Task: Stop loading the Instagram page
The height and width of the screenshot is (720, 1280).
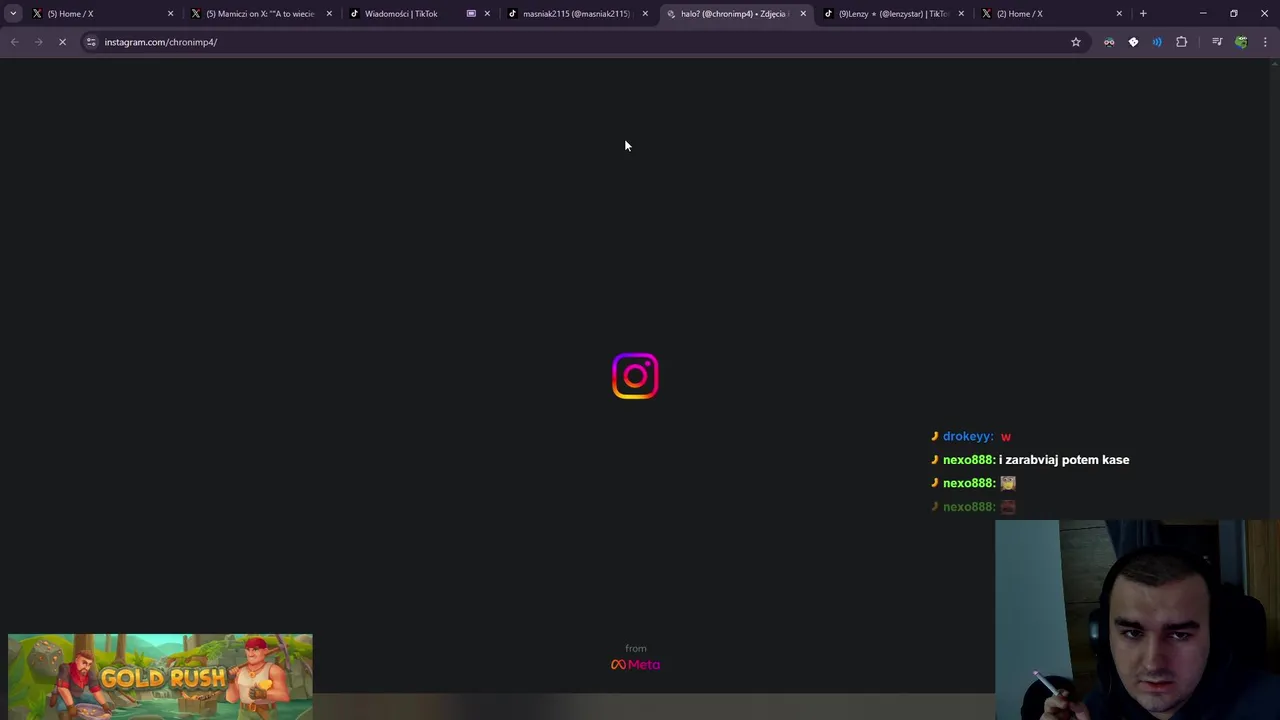Action: [62, 42]
